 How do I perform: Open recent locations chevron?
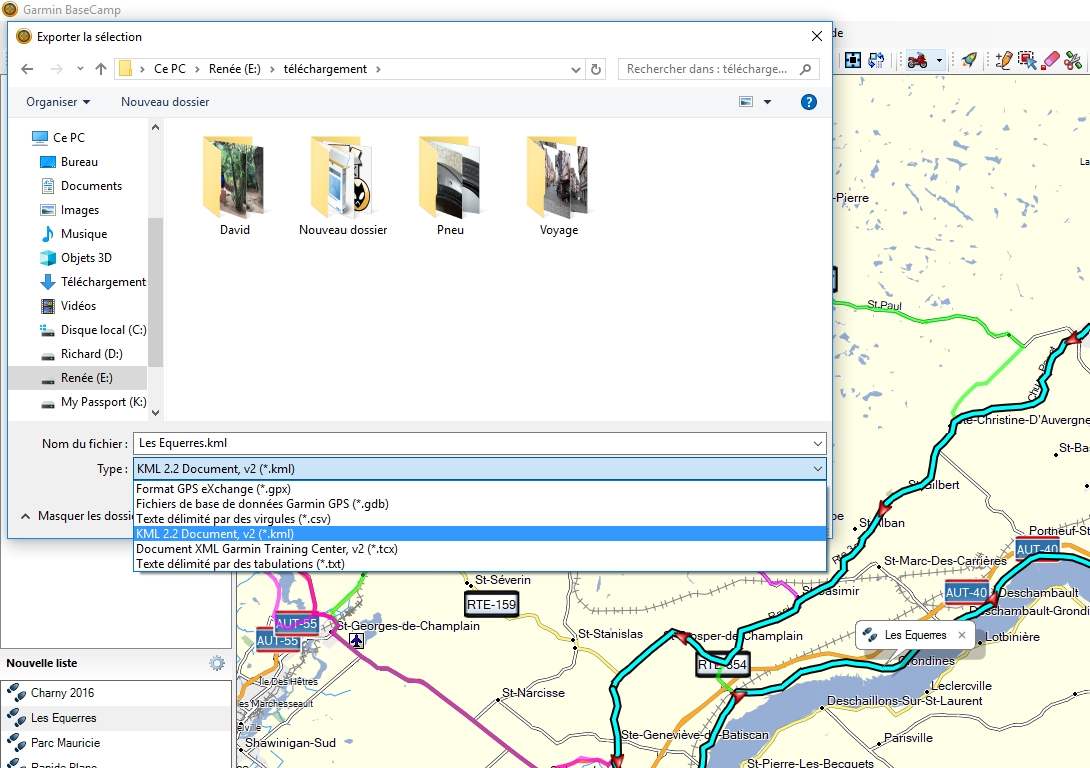pos(80,69)
